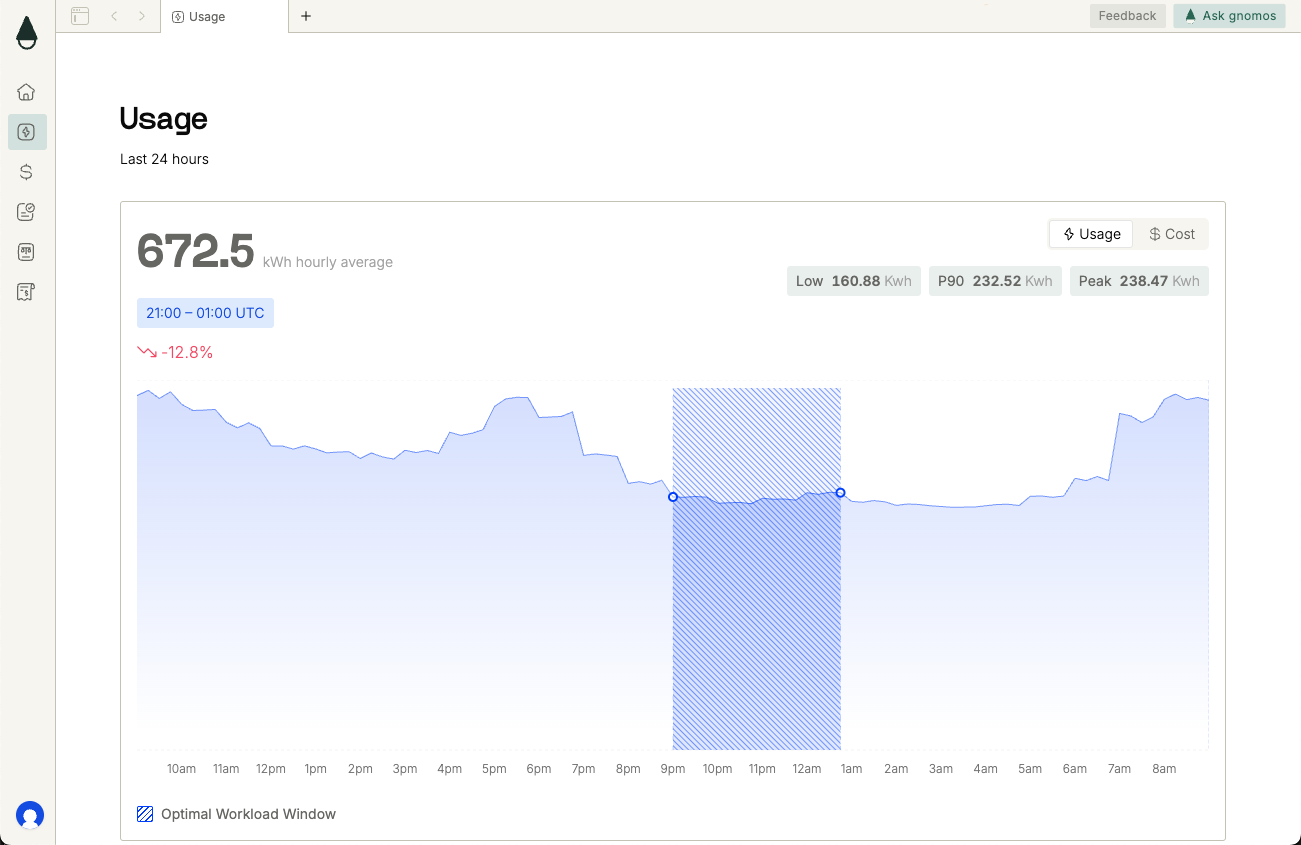This screenshot has height=845, width=1301.
Task: Click the gnomos droplet logo
Action: (26, 32)
